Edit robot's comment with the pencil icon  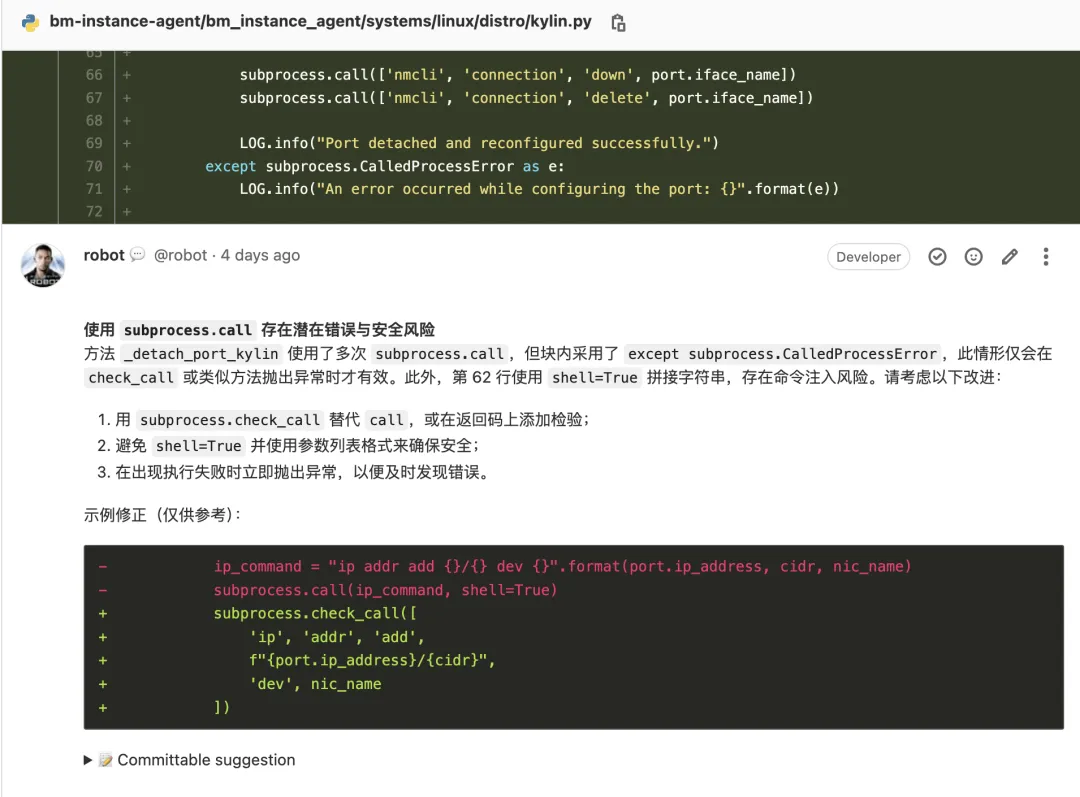coord(1010,257)
